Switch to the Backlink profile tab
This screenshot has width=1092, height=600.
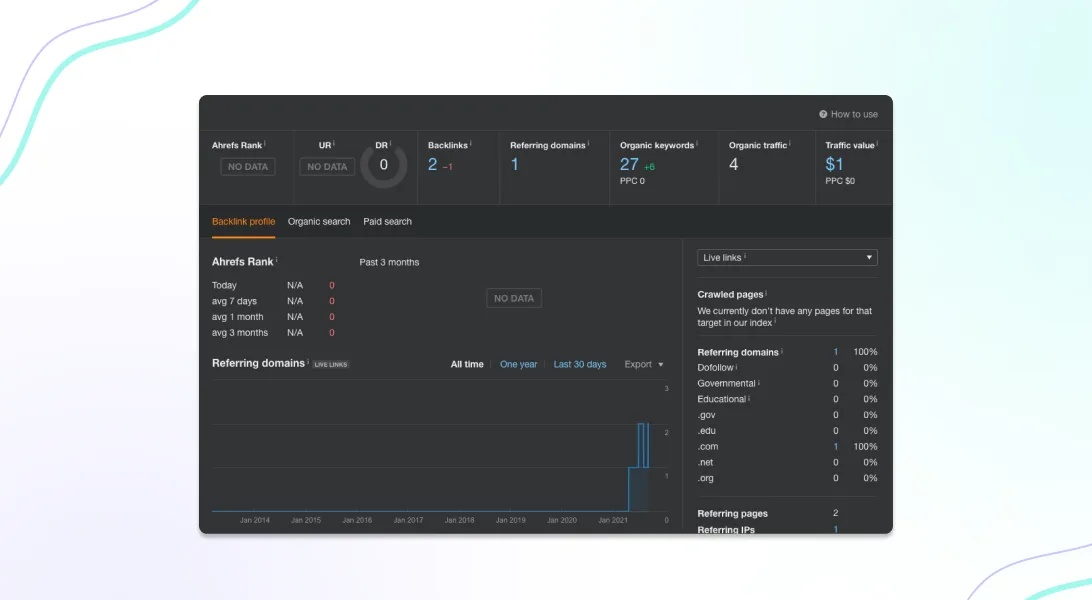(x=243, y=221)
